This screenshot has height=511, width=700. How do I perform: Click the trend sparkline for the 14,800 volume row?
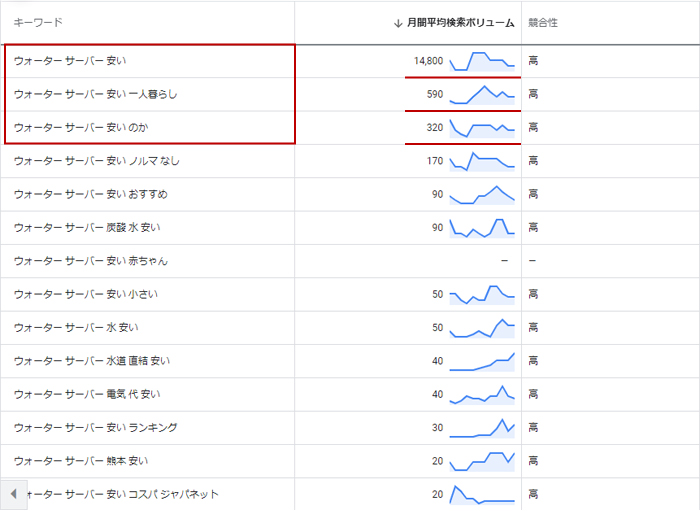point(482,61)
